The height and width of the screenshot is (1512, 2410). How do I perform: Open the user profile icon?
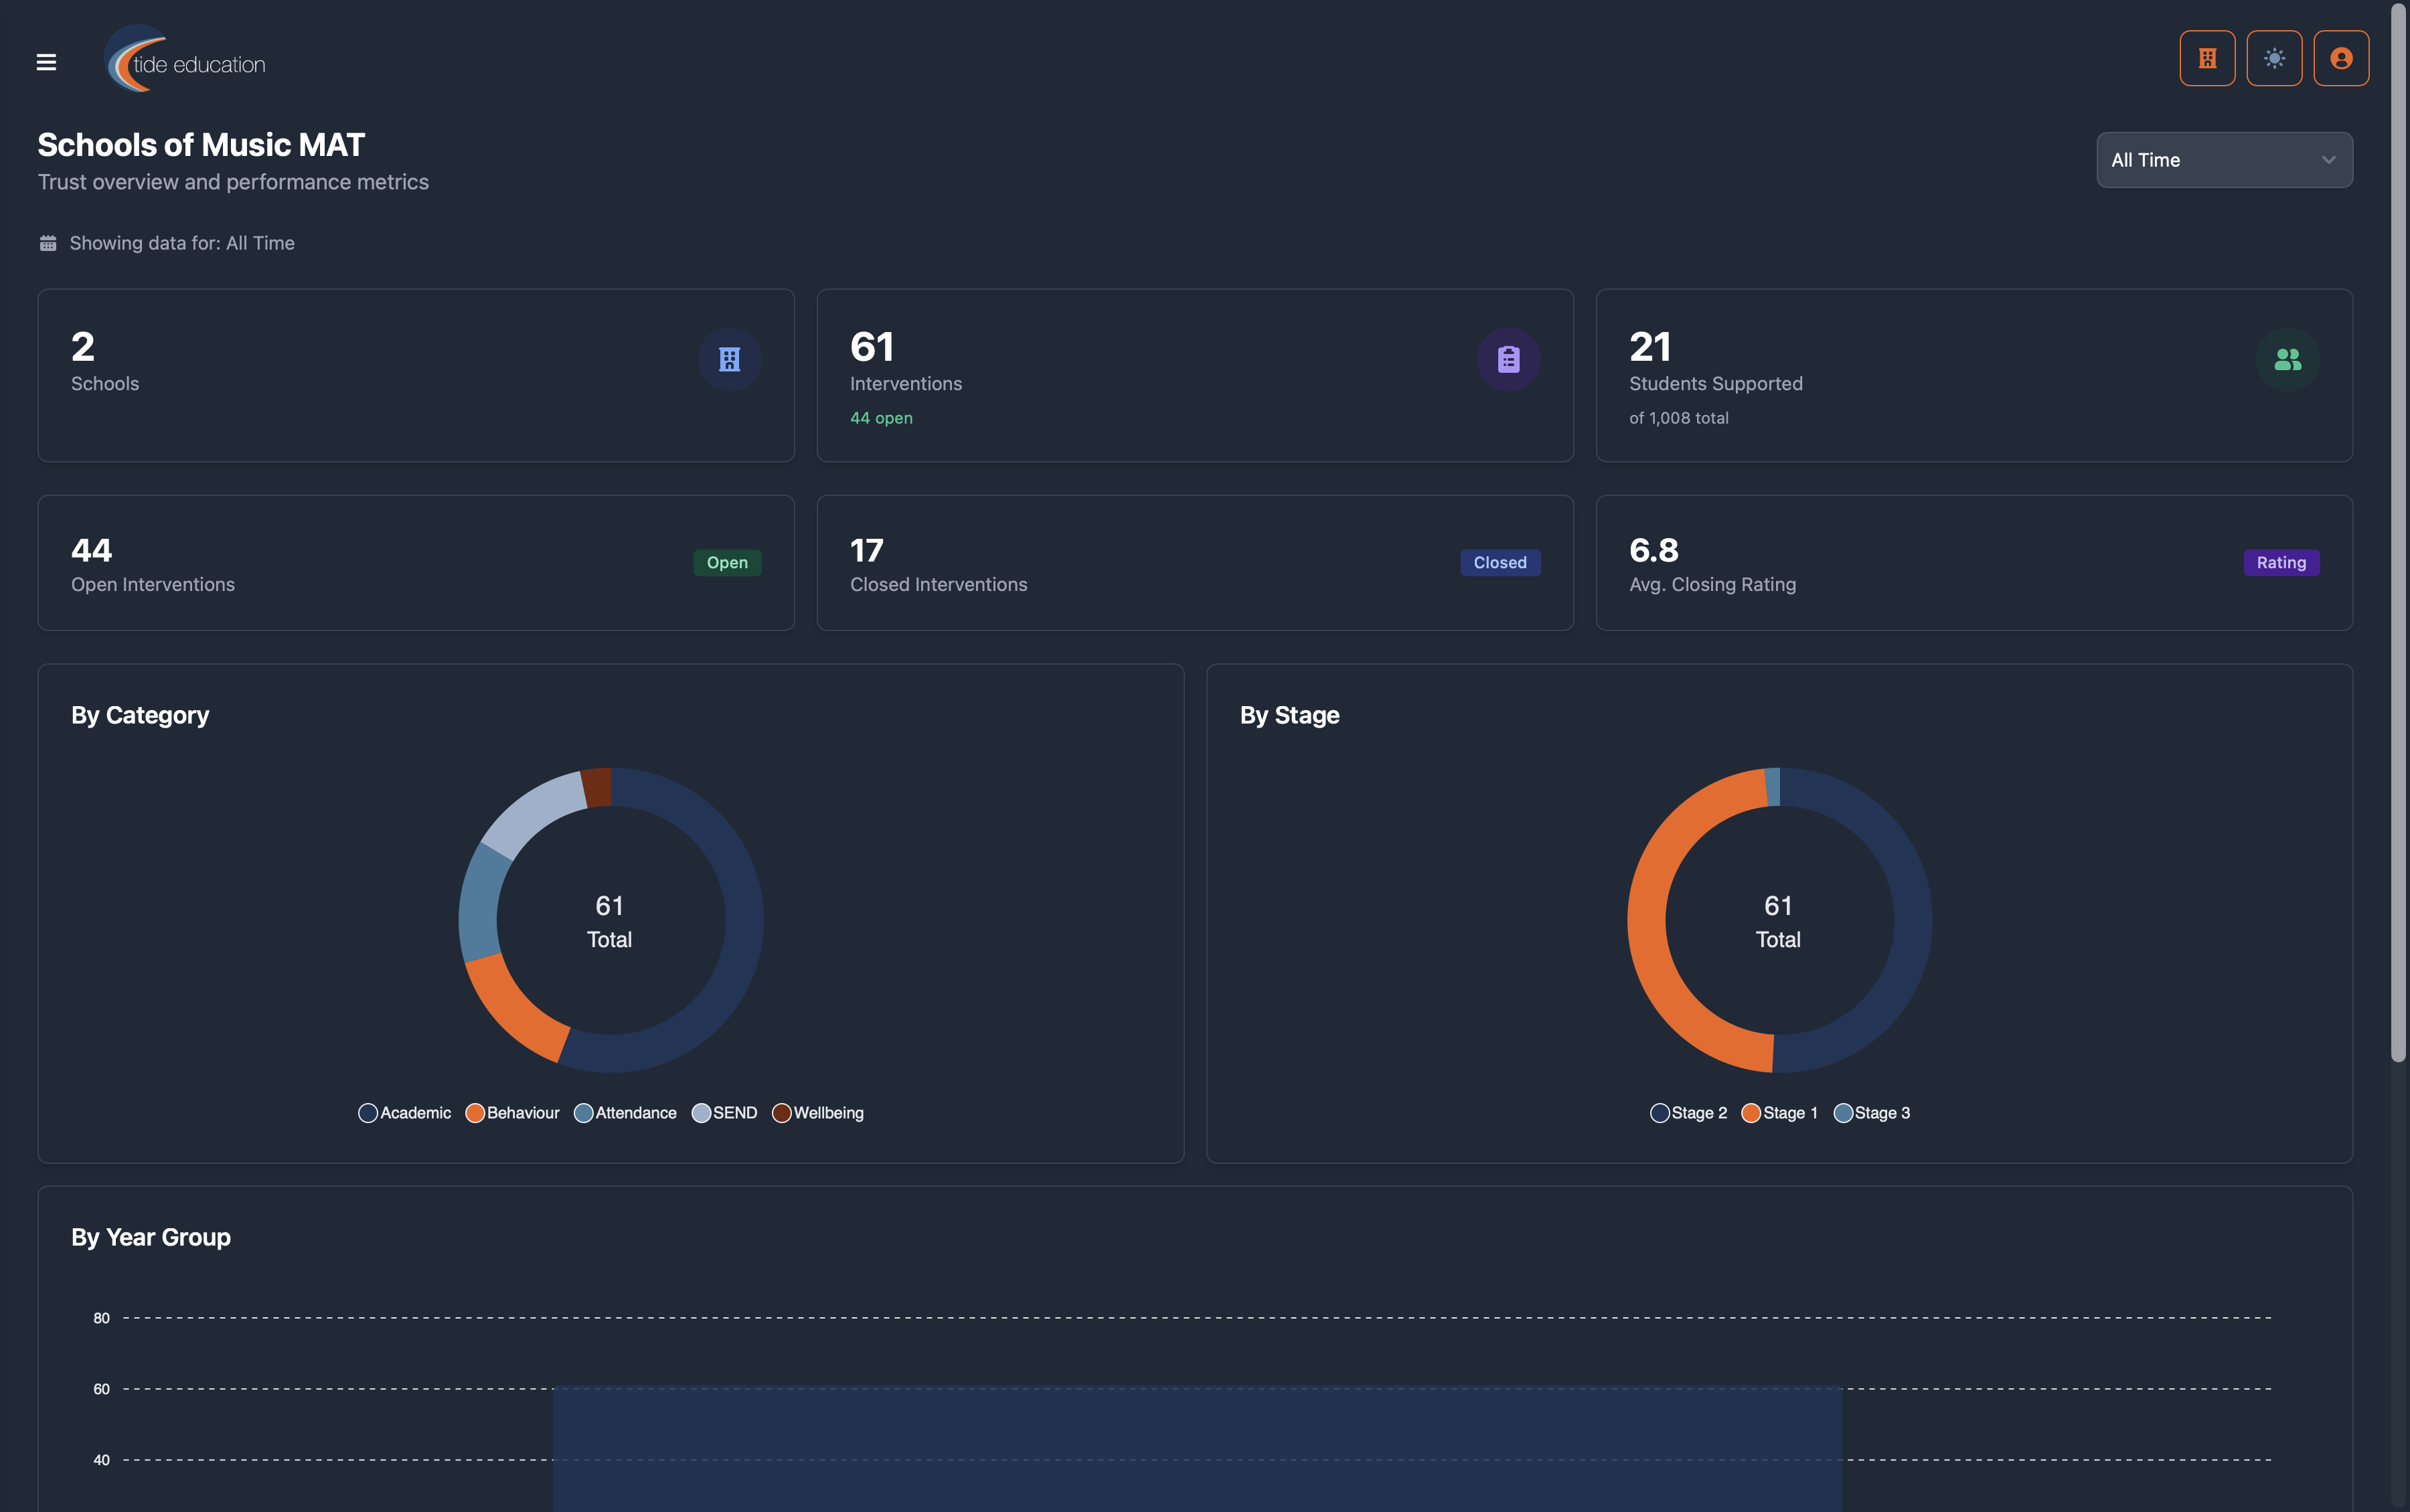(2340, 58)
